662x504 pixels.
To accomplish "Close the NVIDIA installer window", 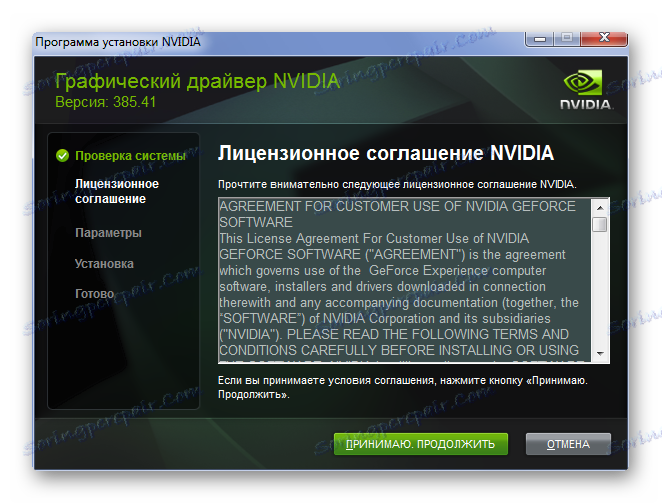I will pyautogui.click(x=604, y=38).
